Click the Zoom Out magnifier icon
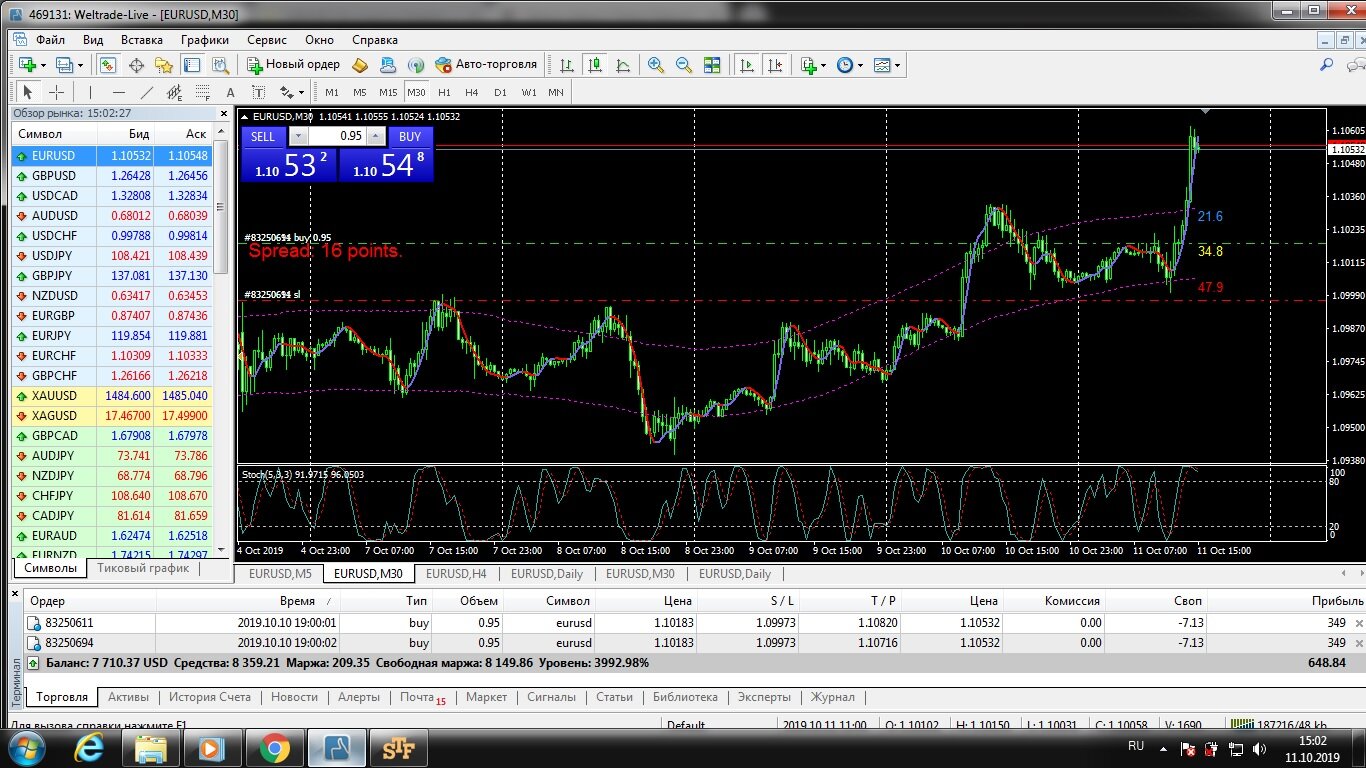Viewport: 1366px width, 768px height. click(684, 65)
